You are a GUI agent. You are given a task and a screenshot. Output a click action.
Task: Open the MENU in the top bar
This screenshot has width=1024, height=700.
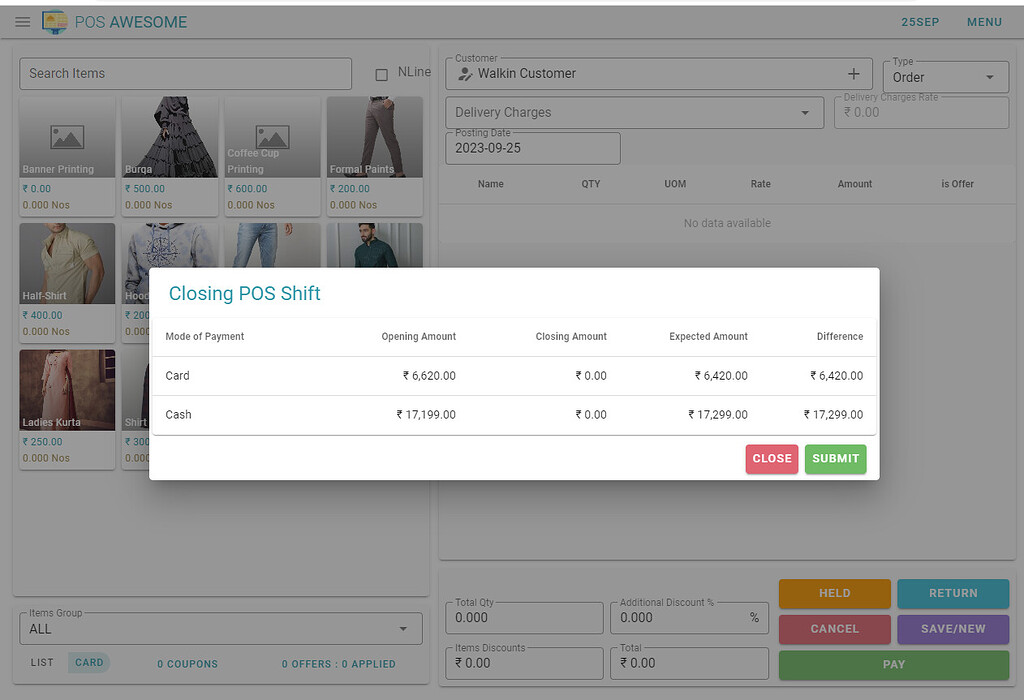(984, 21)
